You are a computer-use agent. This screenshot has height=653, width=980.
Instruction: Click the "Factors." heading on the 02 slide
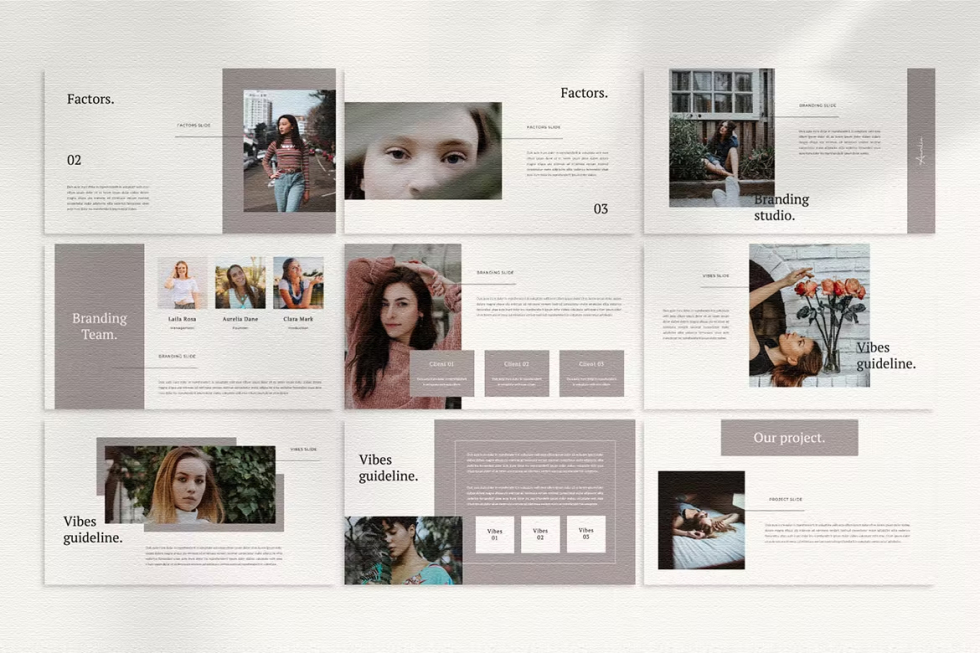[x=91, y=99]
